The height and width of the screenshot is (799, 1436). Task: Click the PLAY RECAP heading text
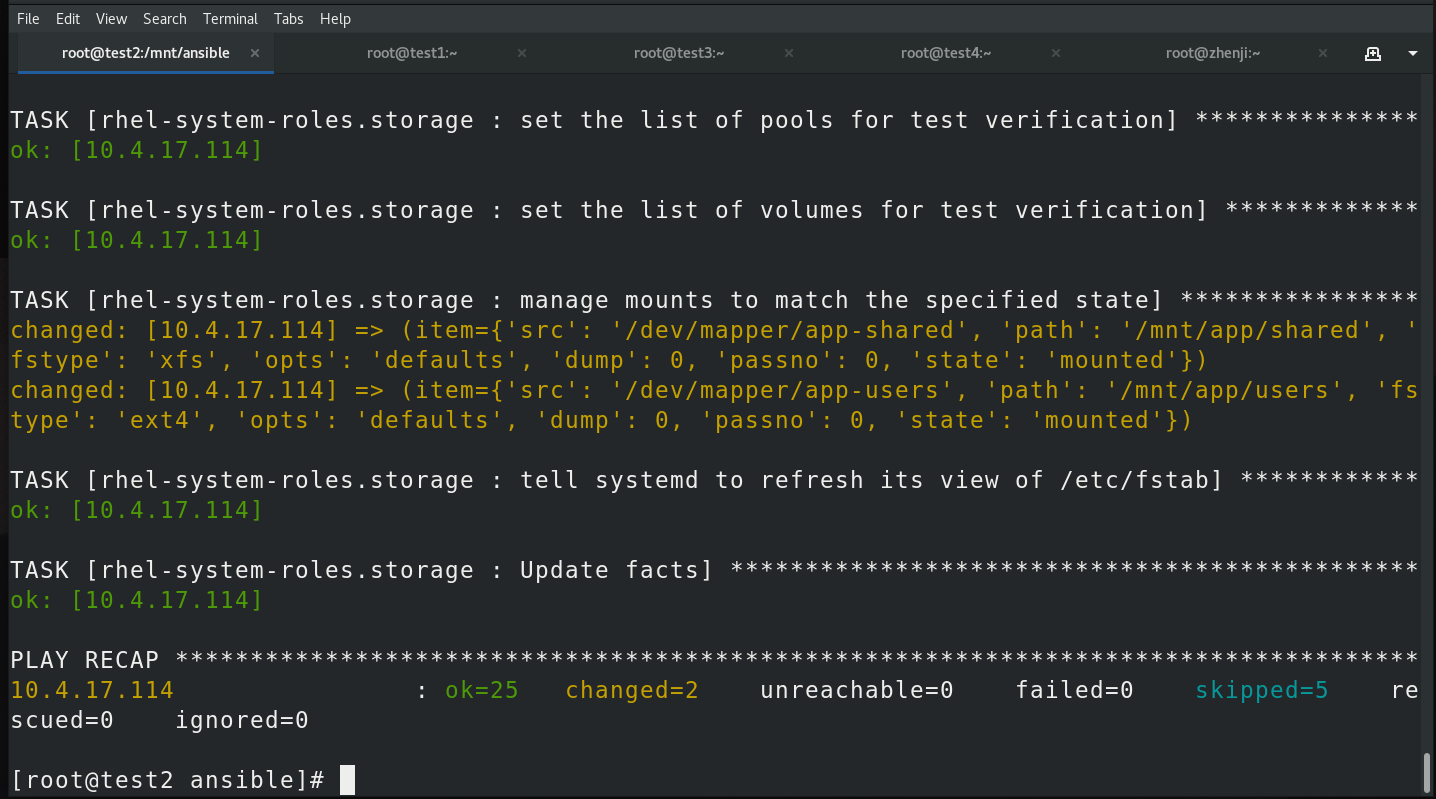coord(84,660)
